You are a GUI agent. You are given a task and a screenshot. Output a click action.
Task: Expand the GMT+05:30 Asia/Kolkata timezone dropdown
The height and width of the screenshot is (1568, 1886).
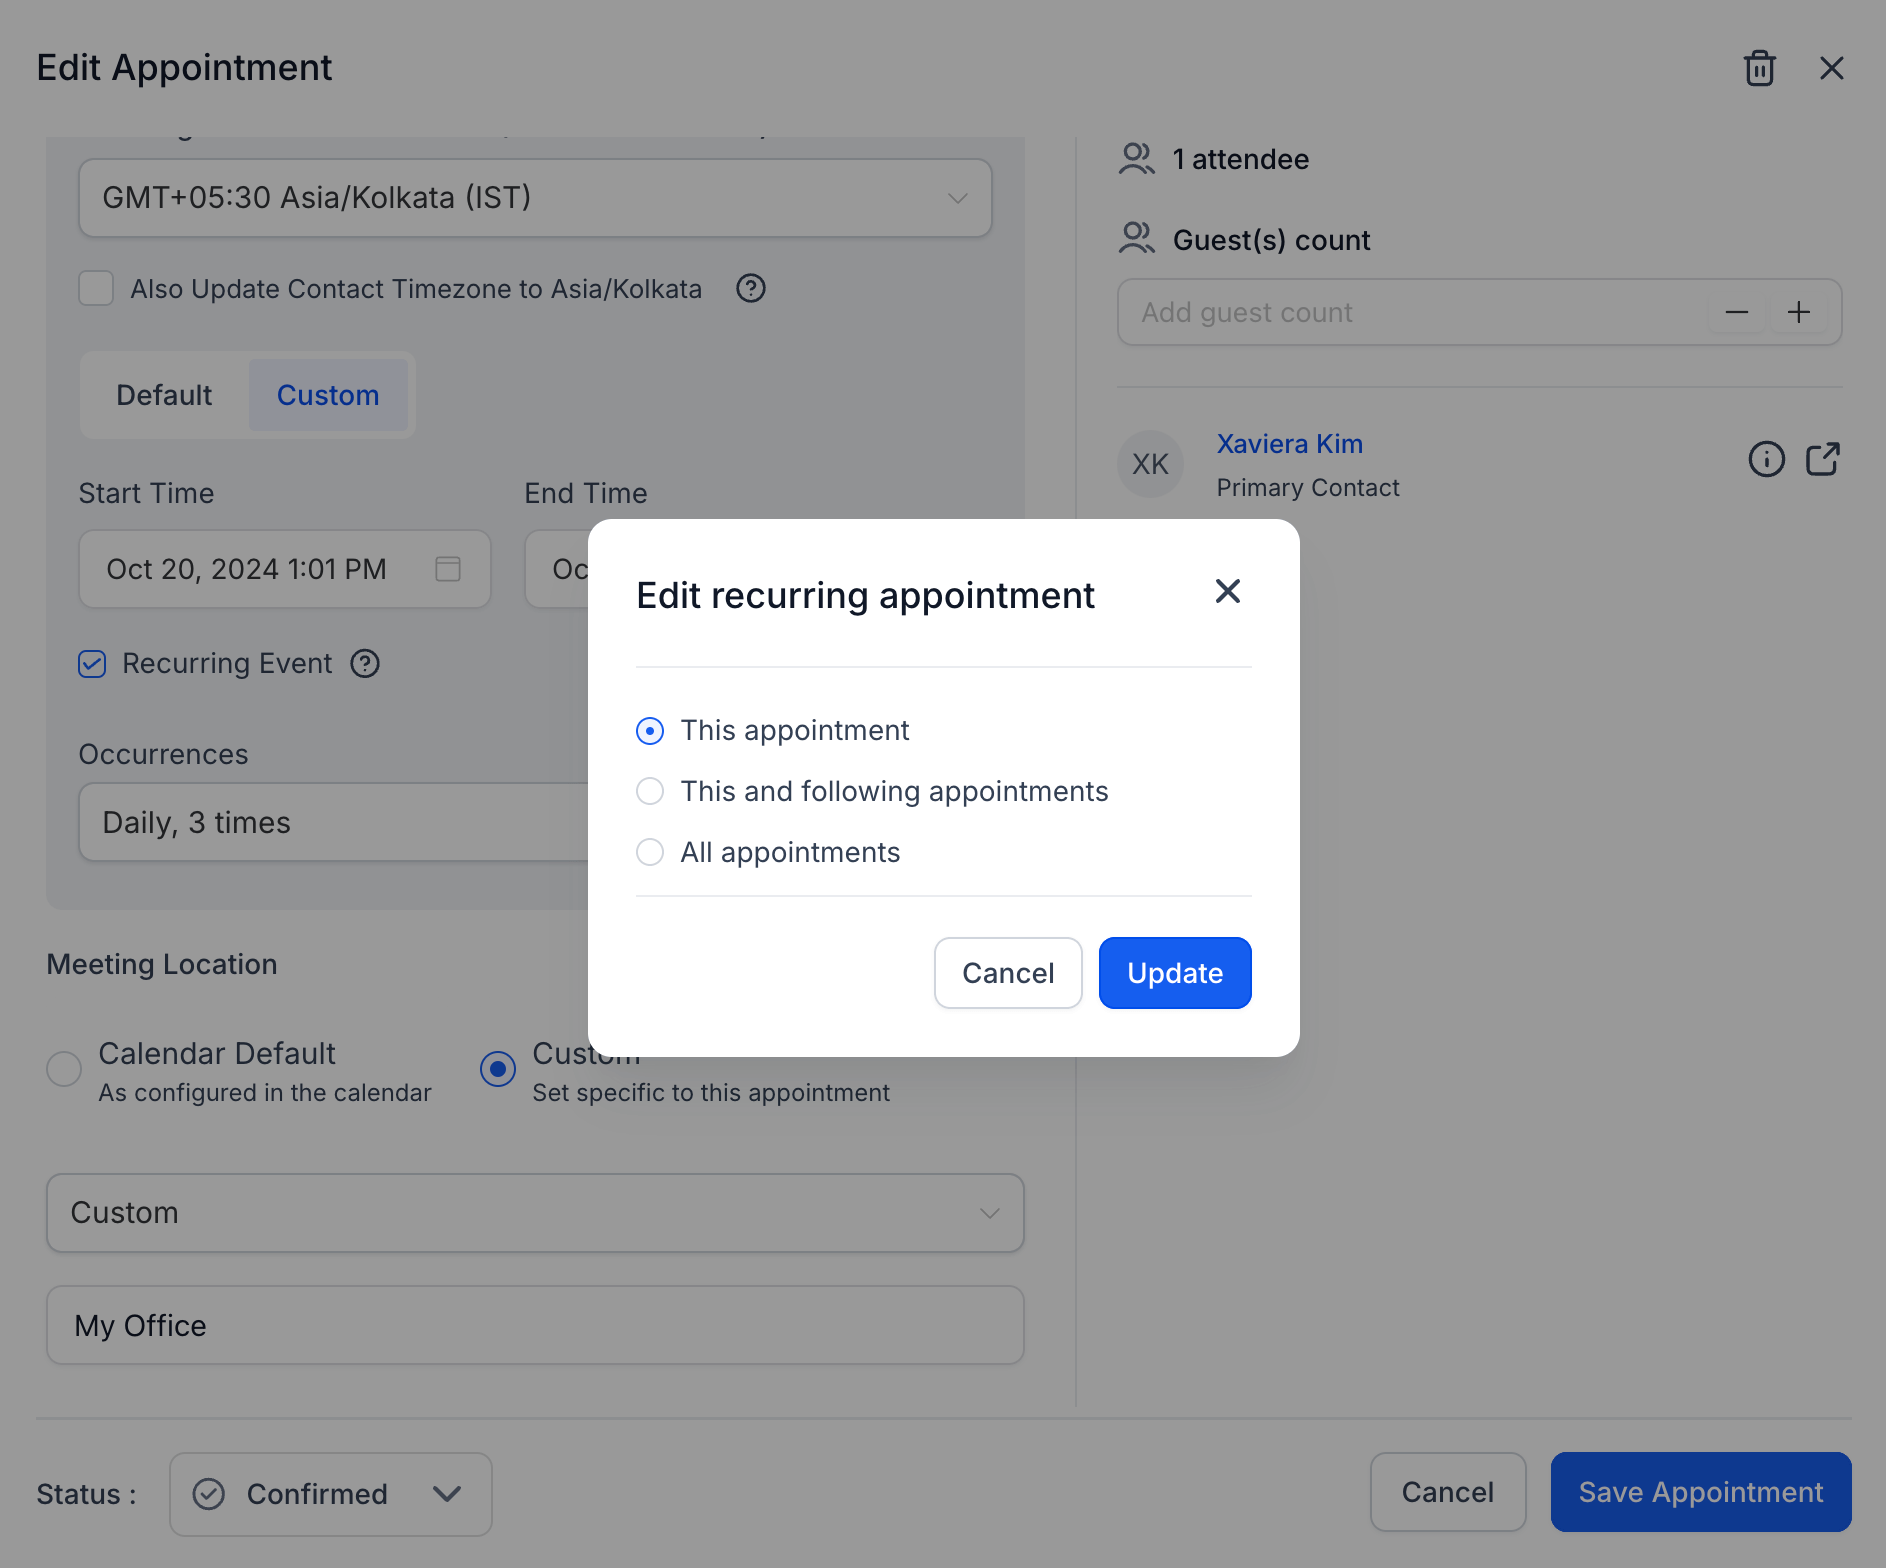tap(535, 198)
